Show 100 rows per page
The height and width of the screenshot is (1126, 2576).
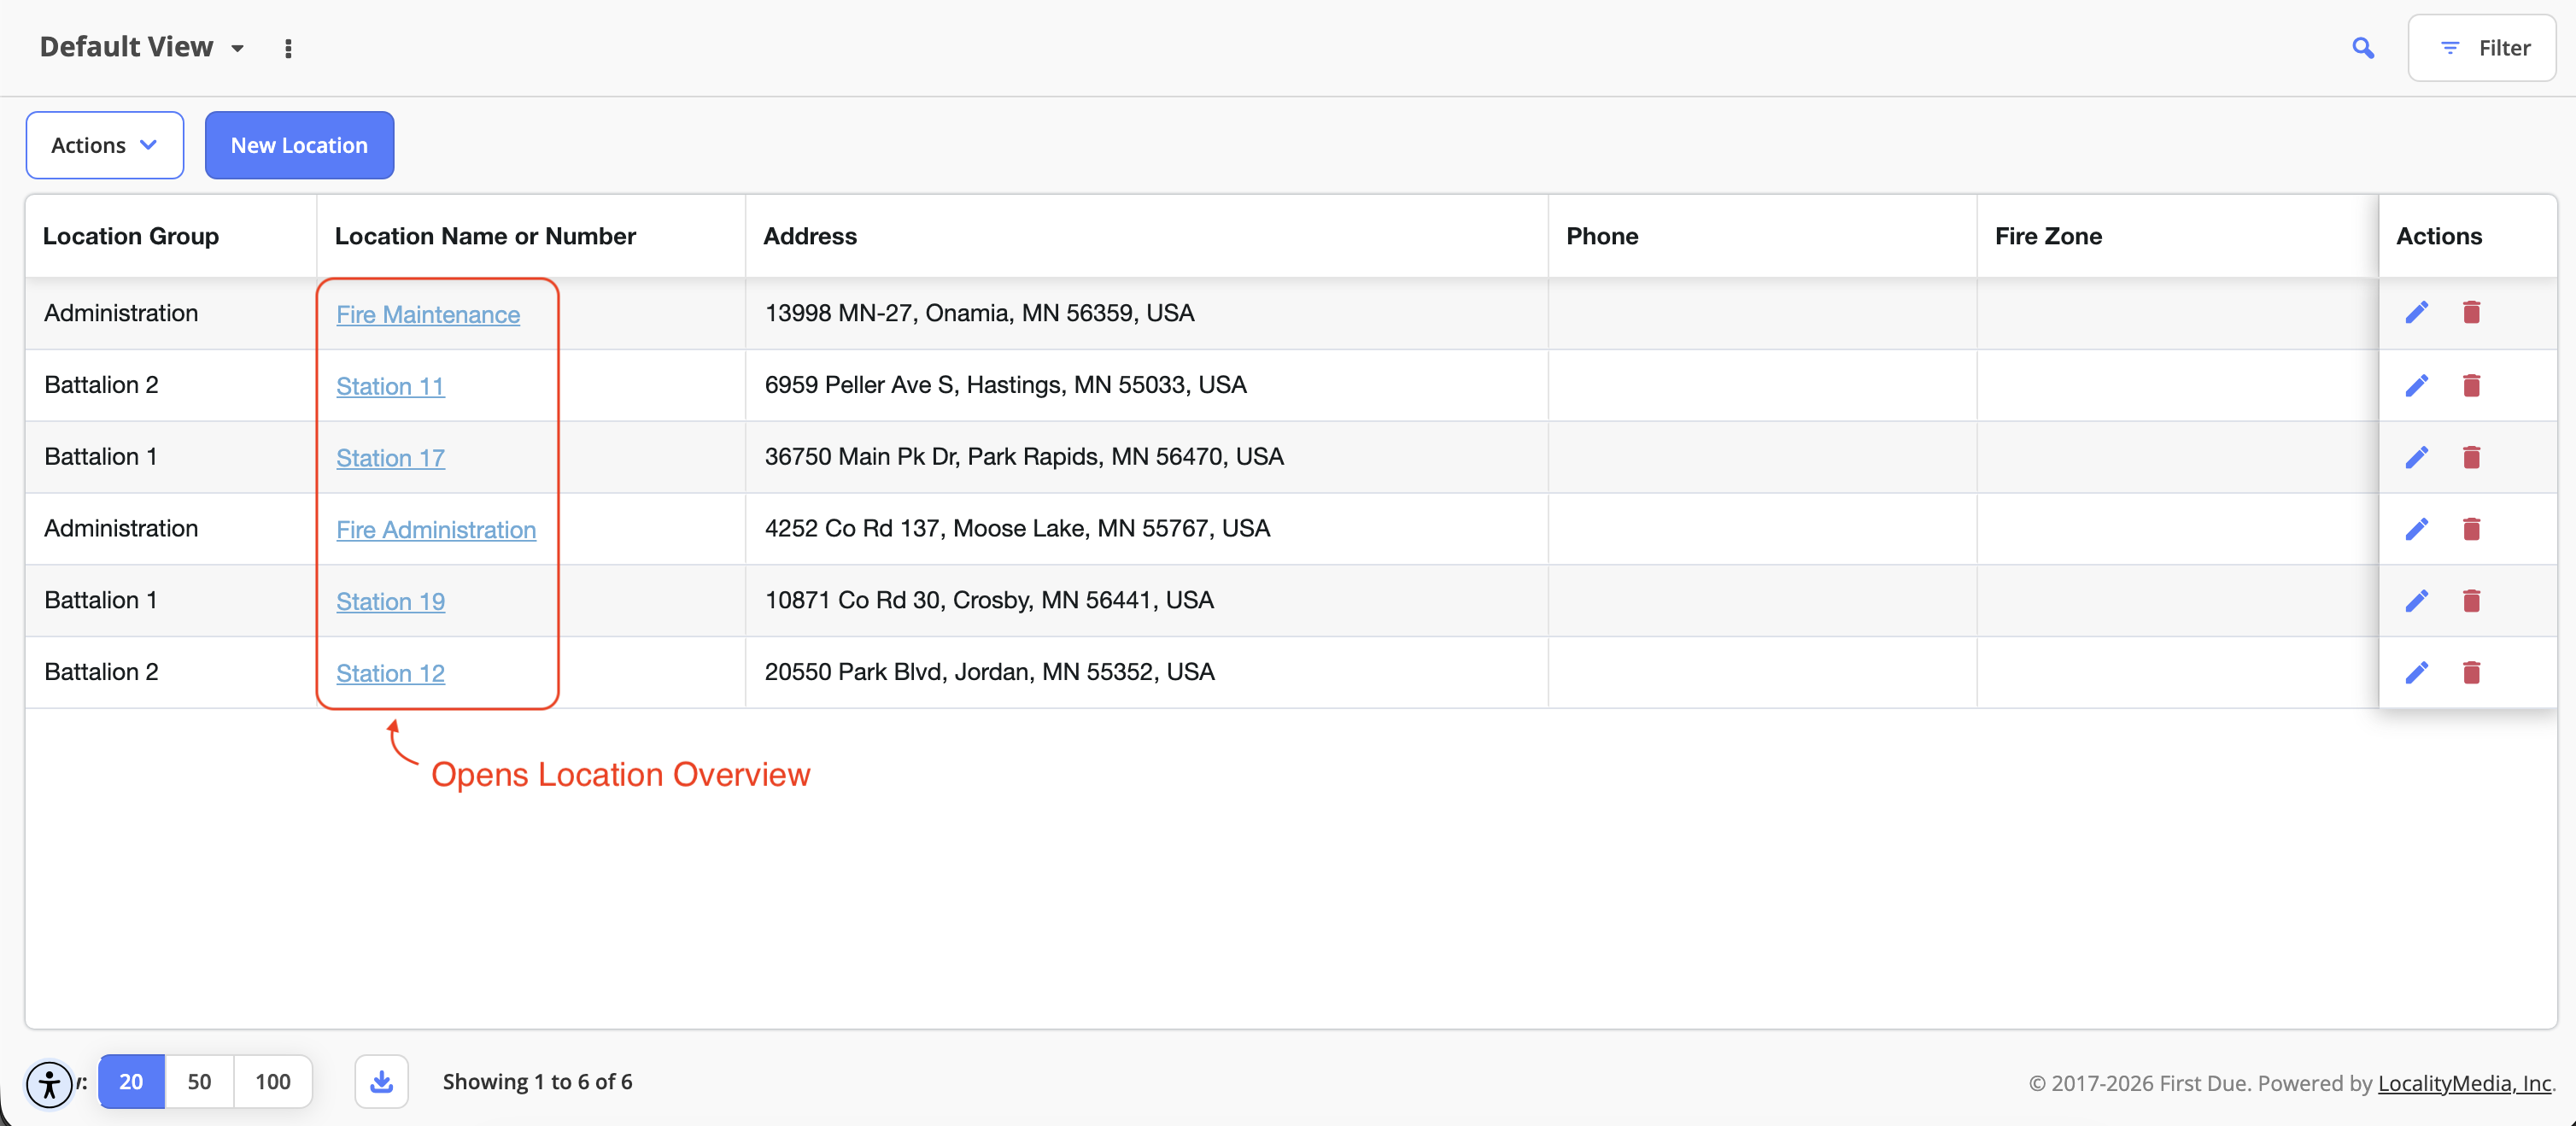coord(273,1082)
